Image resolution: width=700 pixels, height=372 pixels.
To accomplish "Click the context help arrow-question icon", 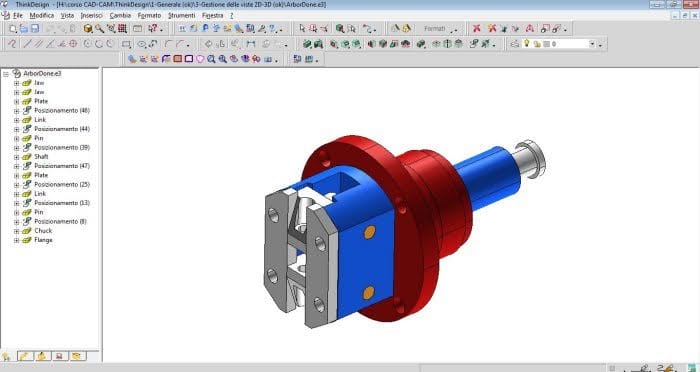I will point(153,29).
